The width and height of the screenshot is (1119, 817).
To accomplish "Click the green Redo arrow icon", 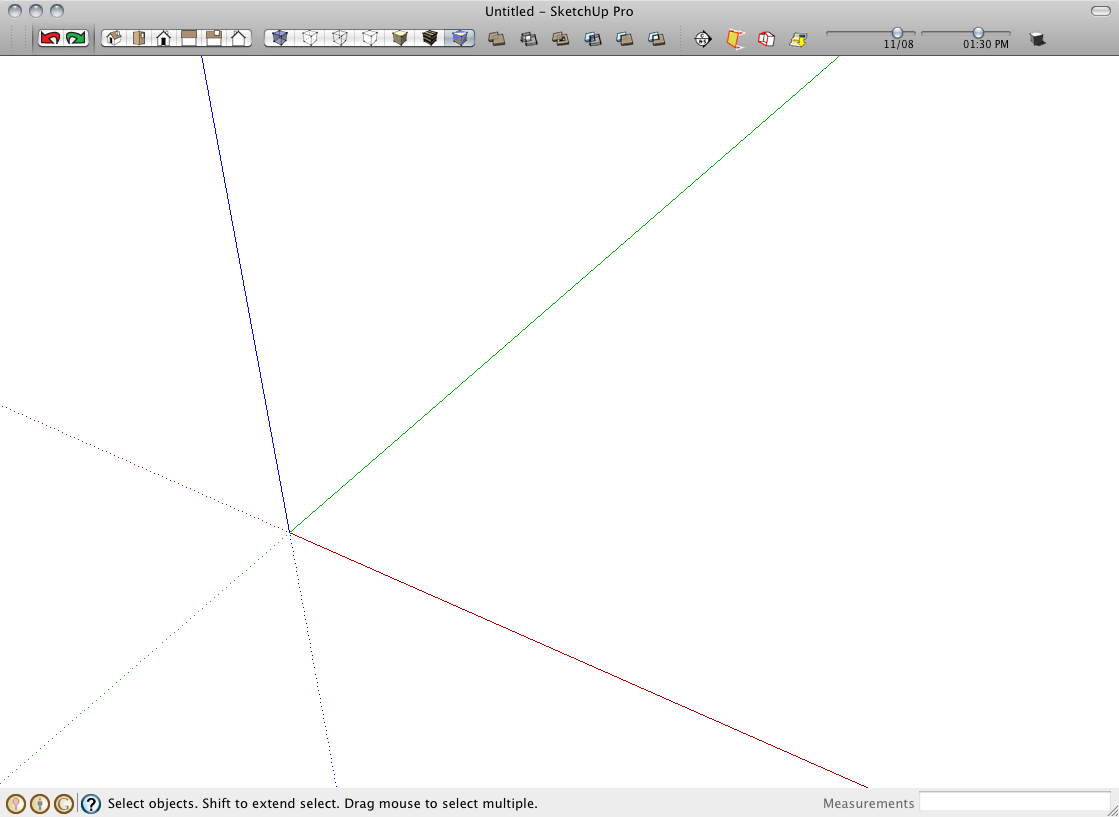I will point(76,38).
